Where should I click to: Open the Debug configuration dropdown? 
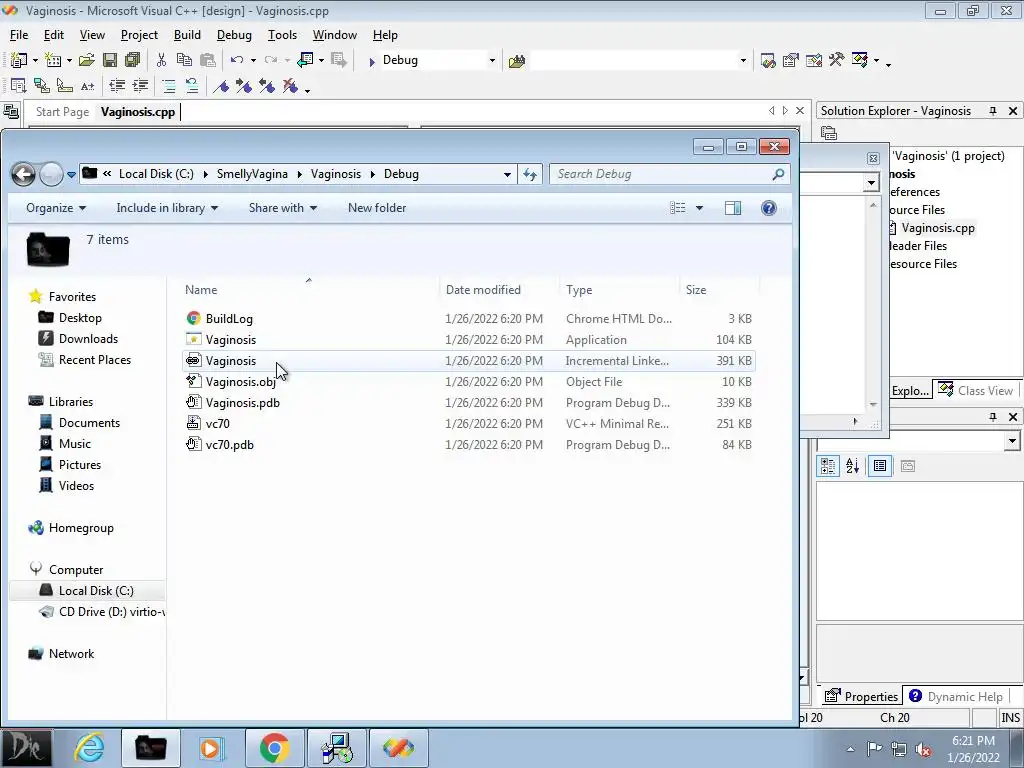point(492,61)
